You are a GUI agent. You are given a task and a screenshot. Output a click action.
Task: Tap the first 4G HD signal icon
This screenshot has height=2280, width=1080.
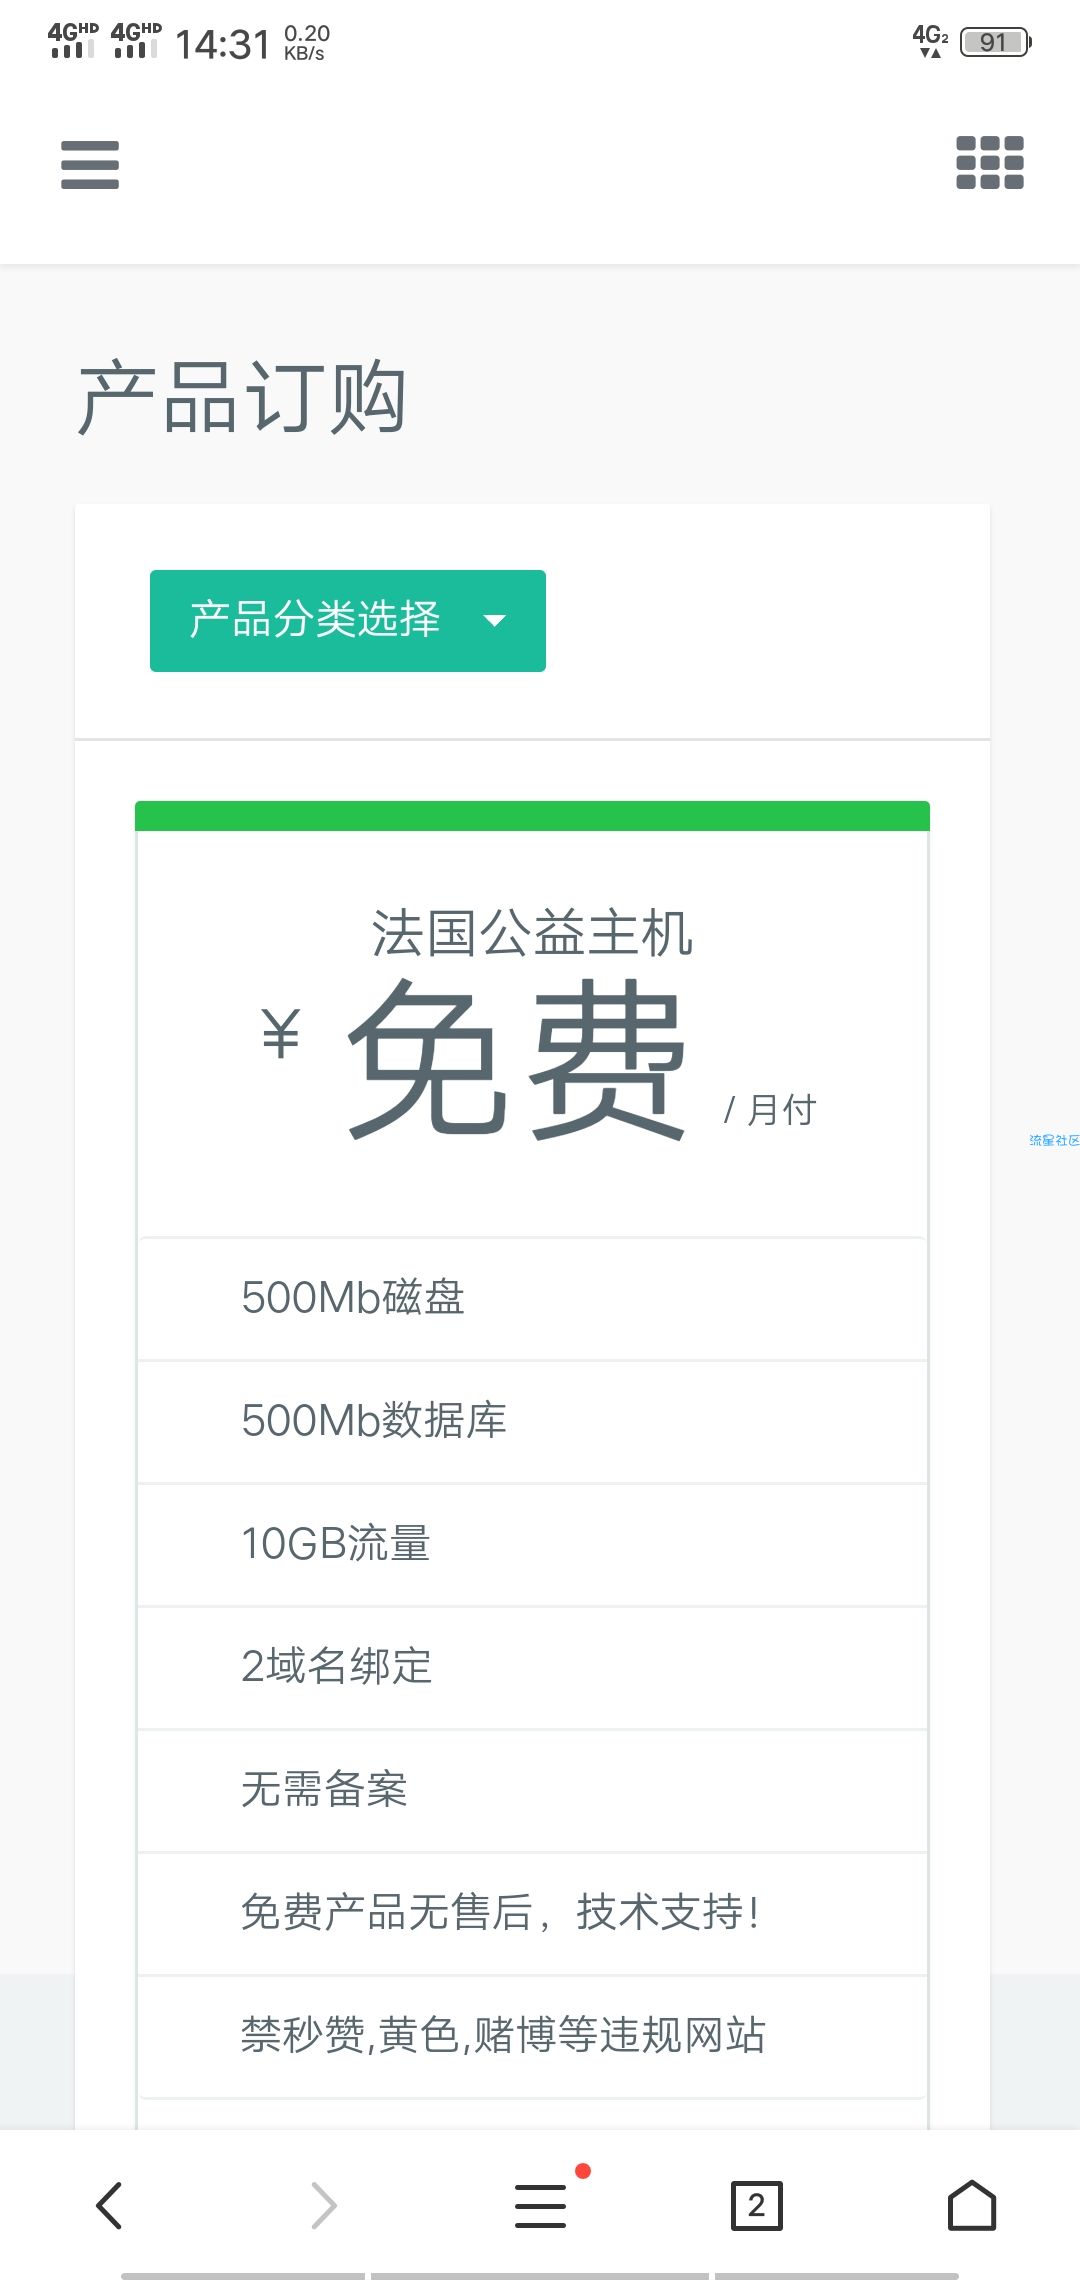73,40
